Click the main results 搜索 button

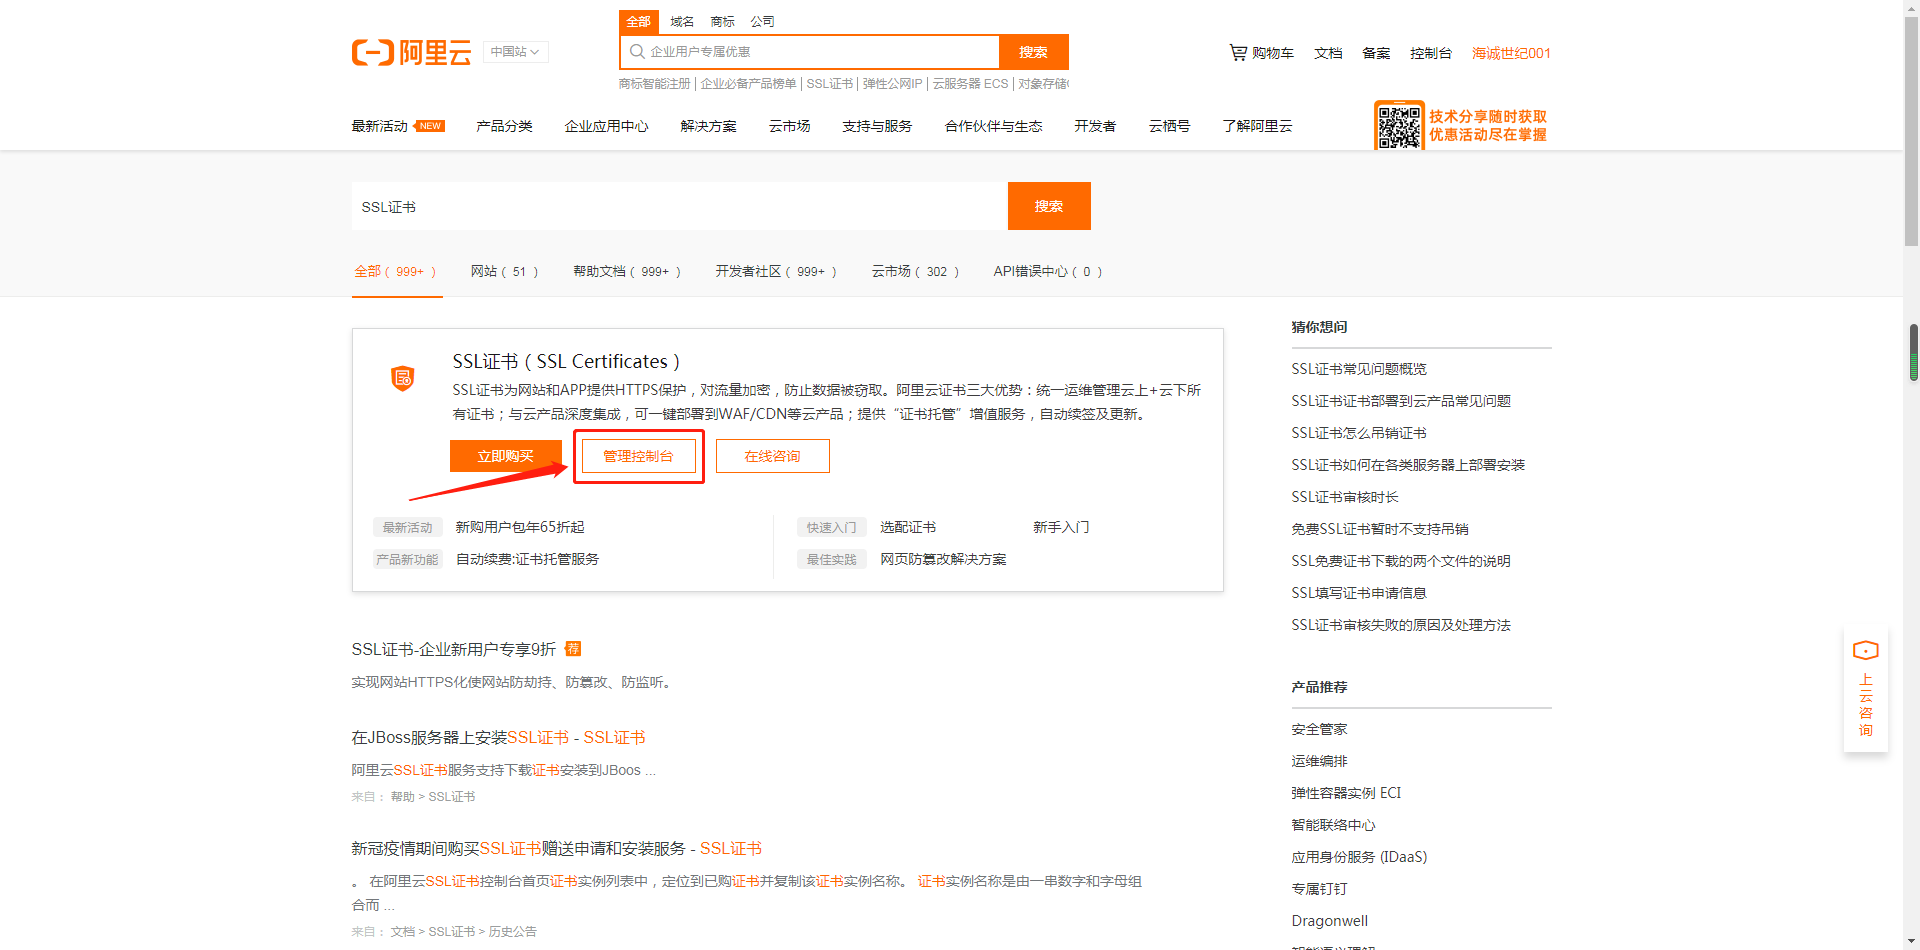[1049, 206]
